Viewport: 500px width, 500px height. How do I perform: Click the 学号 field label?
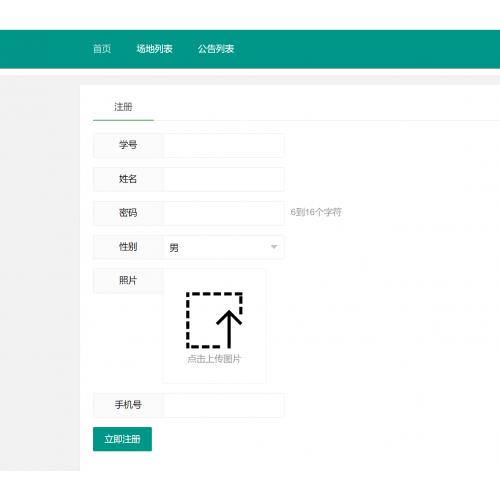pos(128,145)
